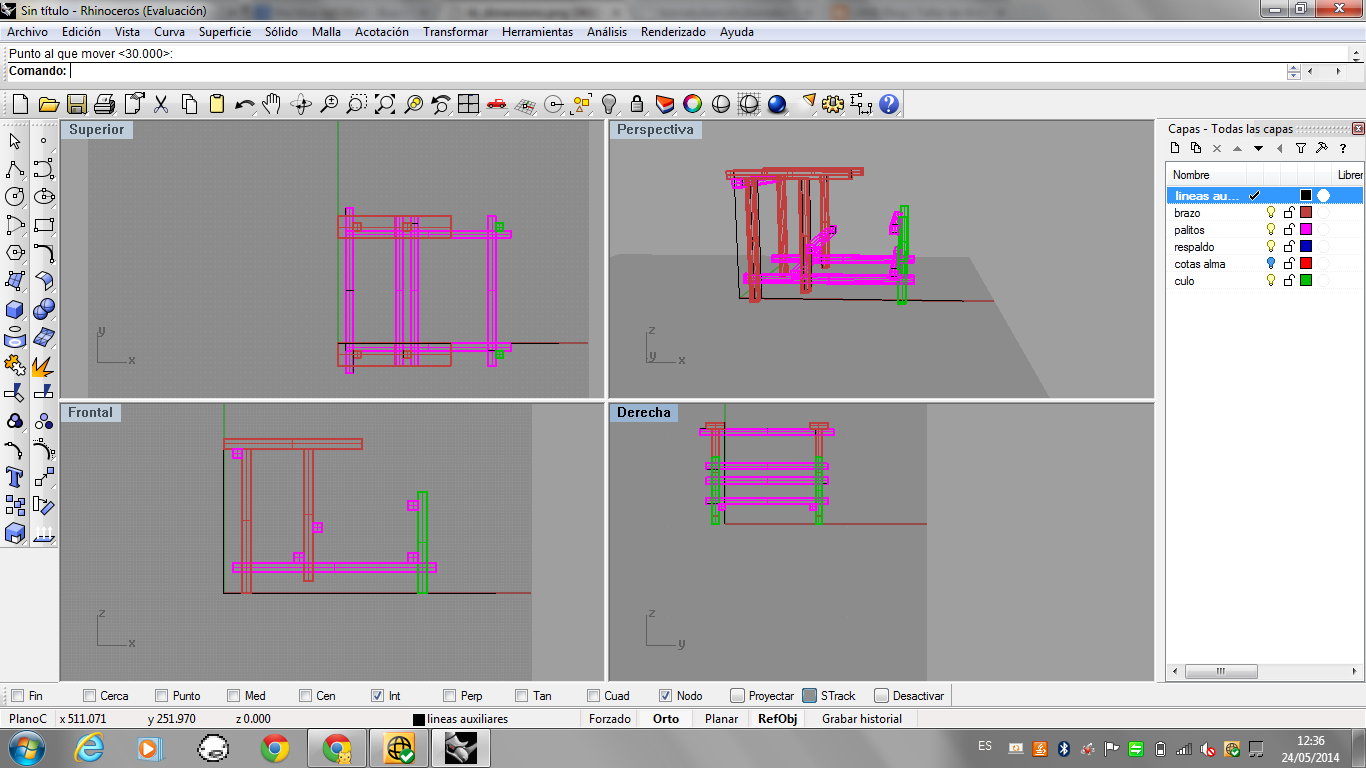The image size is (1366, 768).
Task: Open a file with the folder icon
Action: coord(48,104)
